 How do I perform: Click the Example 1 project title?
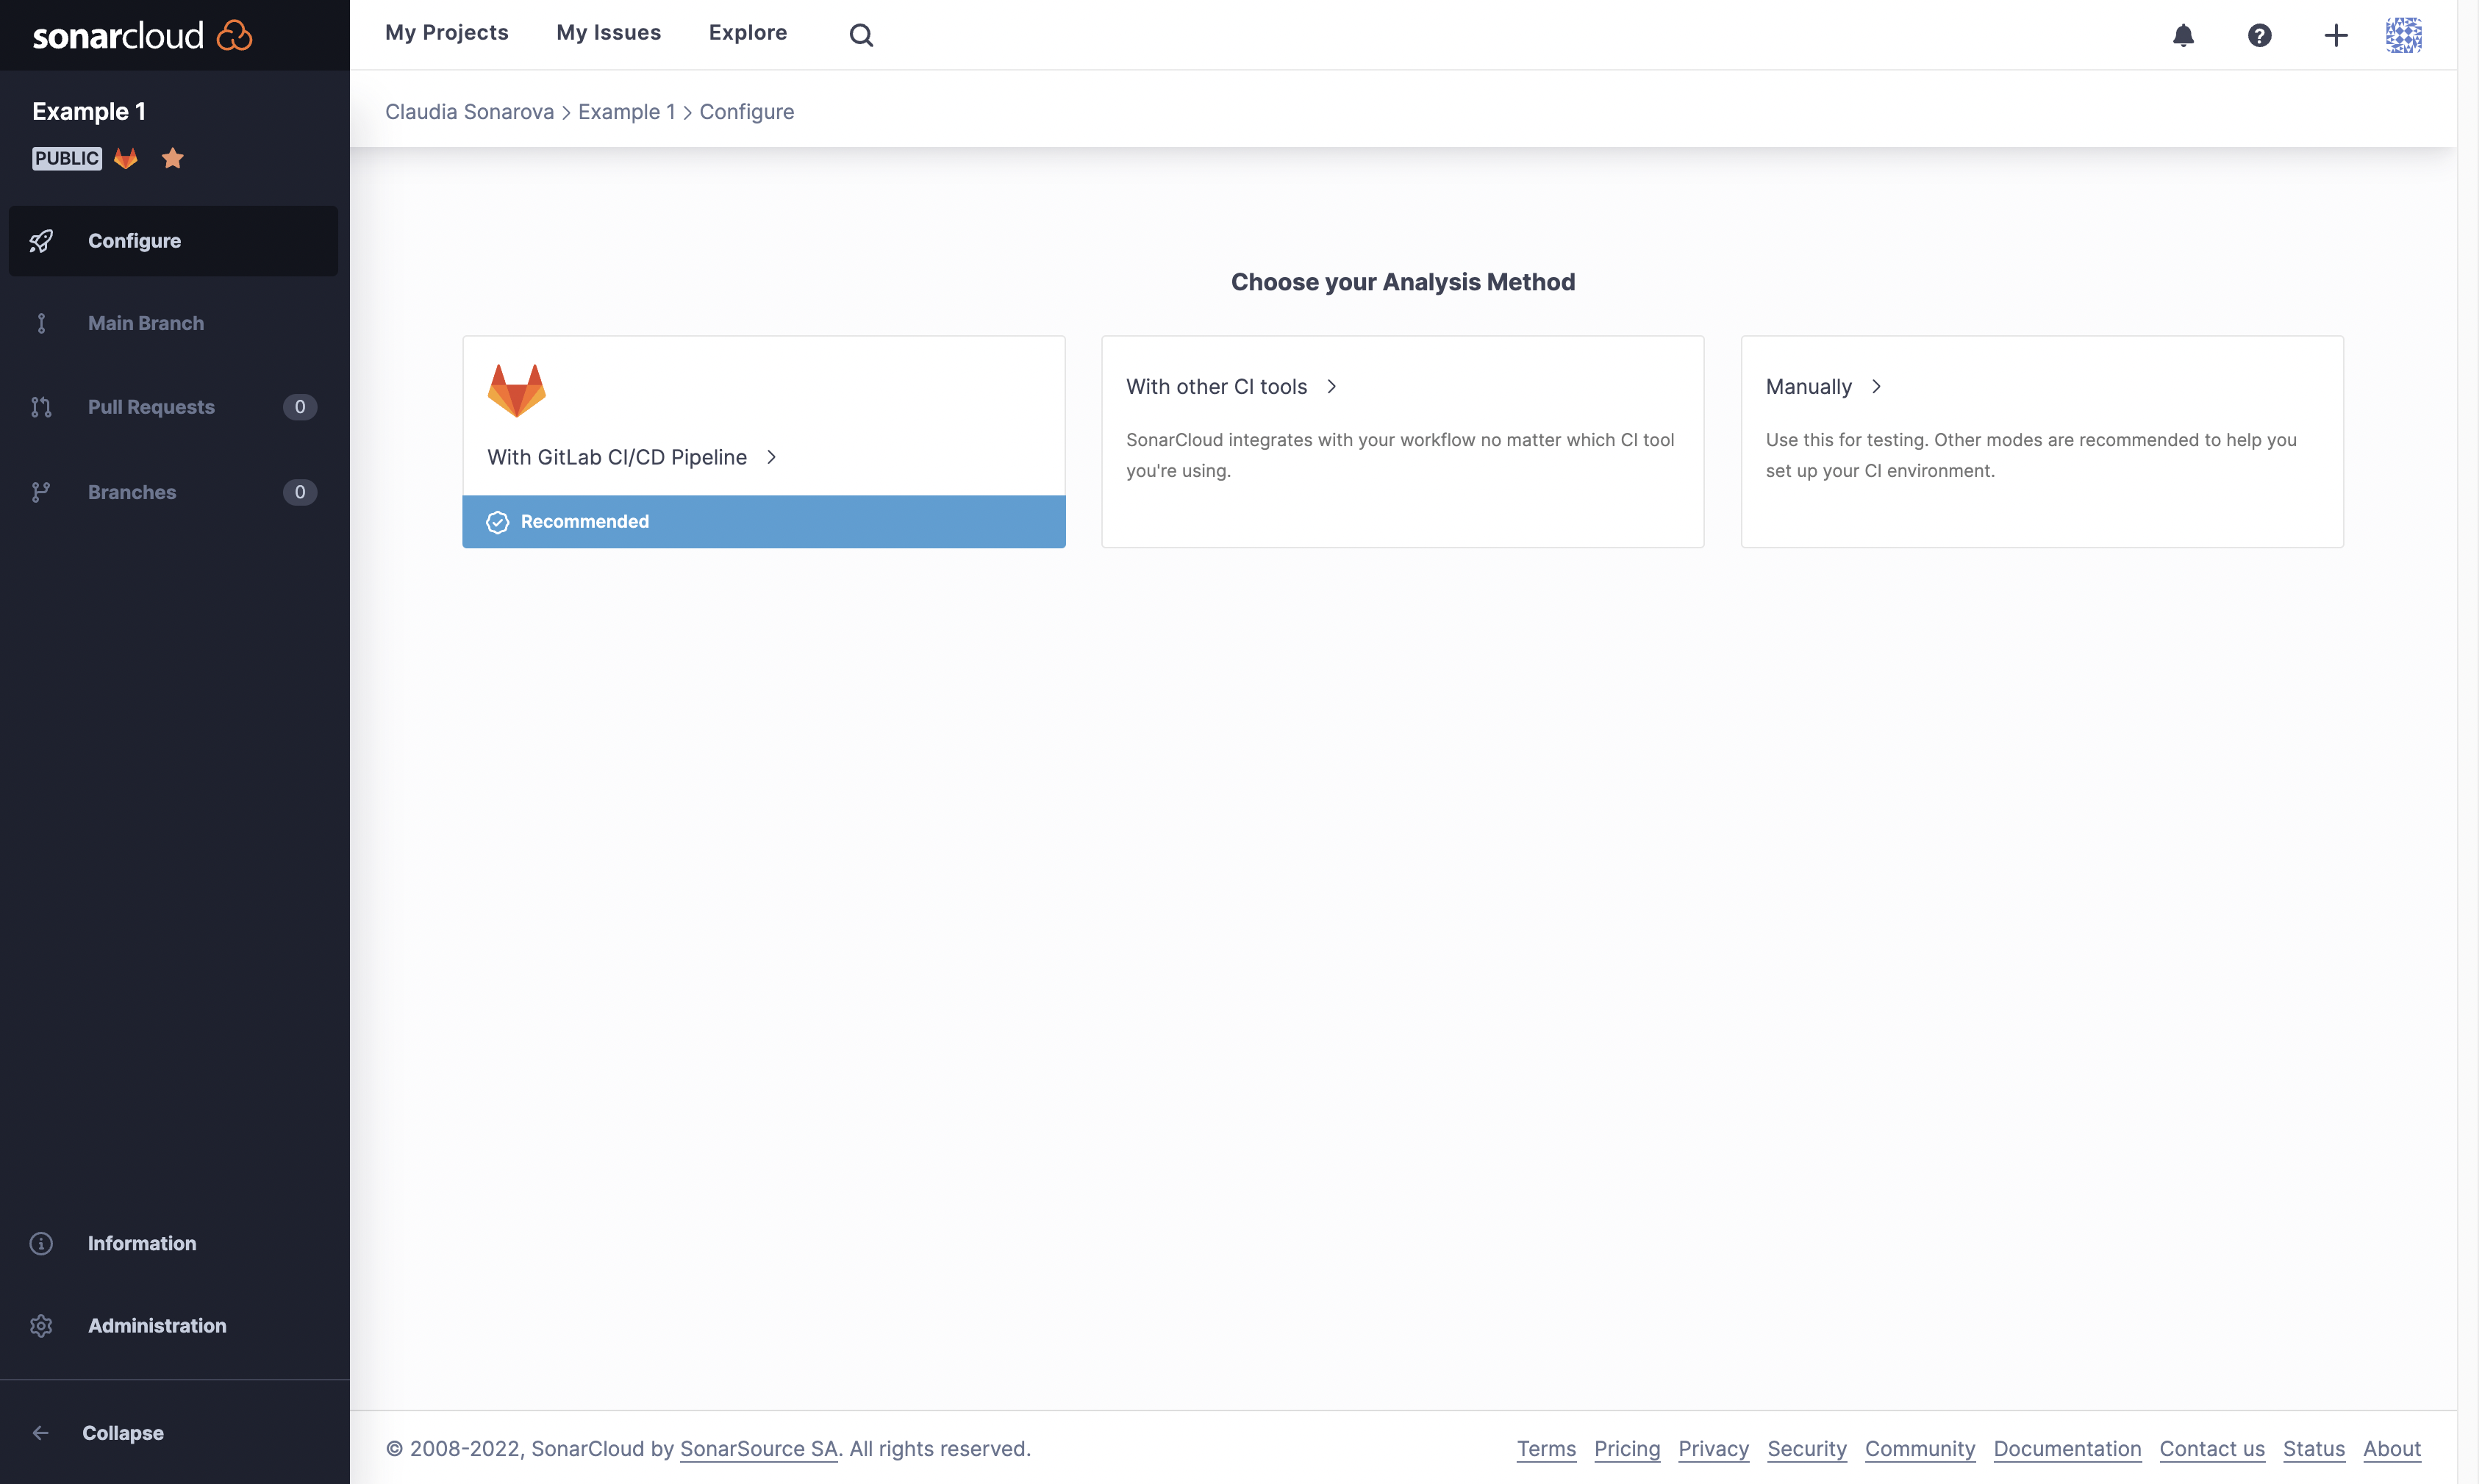[x=89, y=111]
